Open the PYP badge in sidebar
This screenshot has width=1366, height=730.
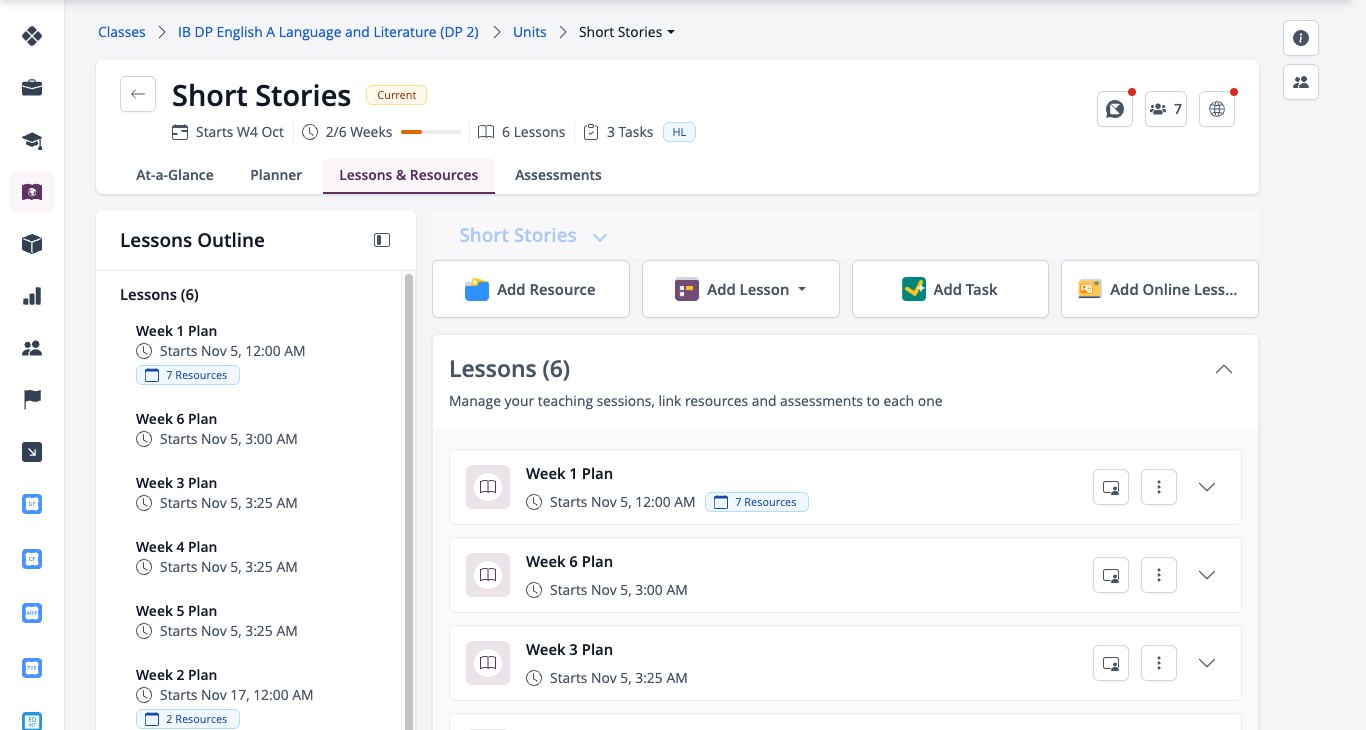tap(32, 666)
